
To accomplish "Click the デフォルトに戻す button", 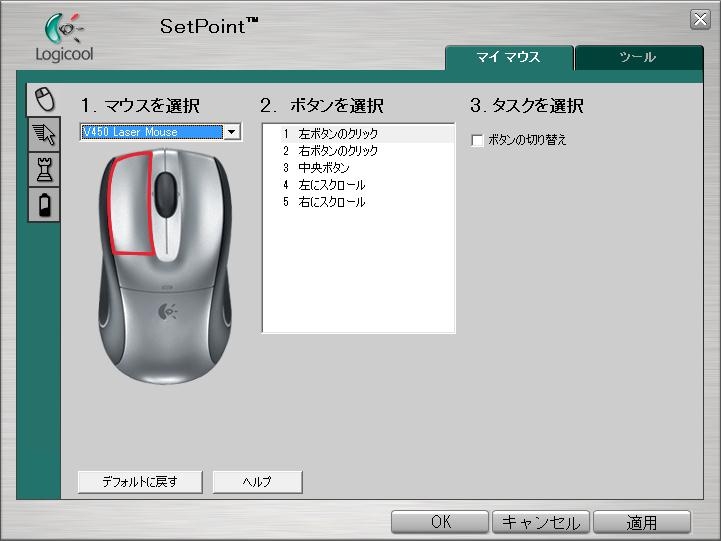I will 140,482.
